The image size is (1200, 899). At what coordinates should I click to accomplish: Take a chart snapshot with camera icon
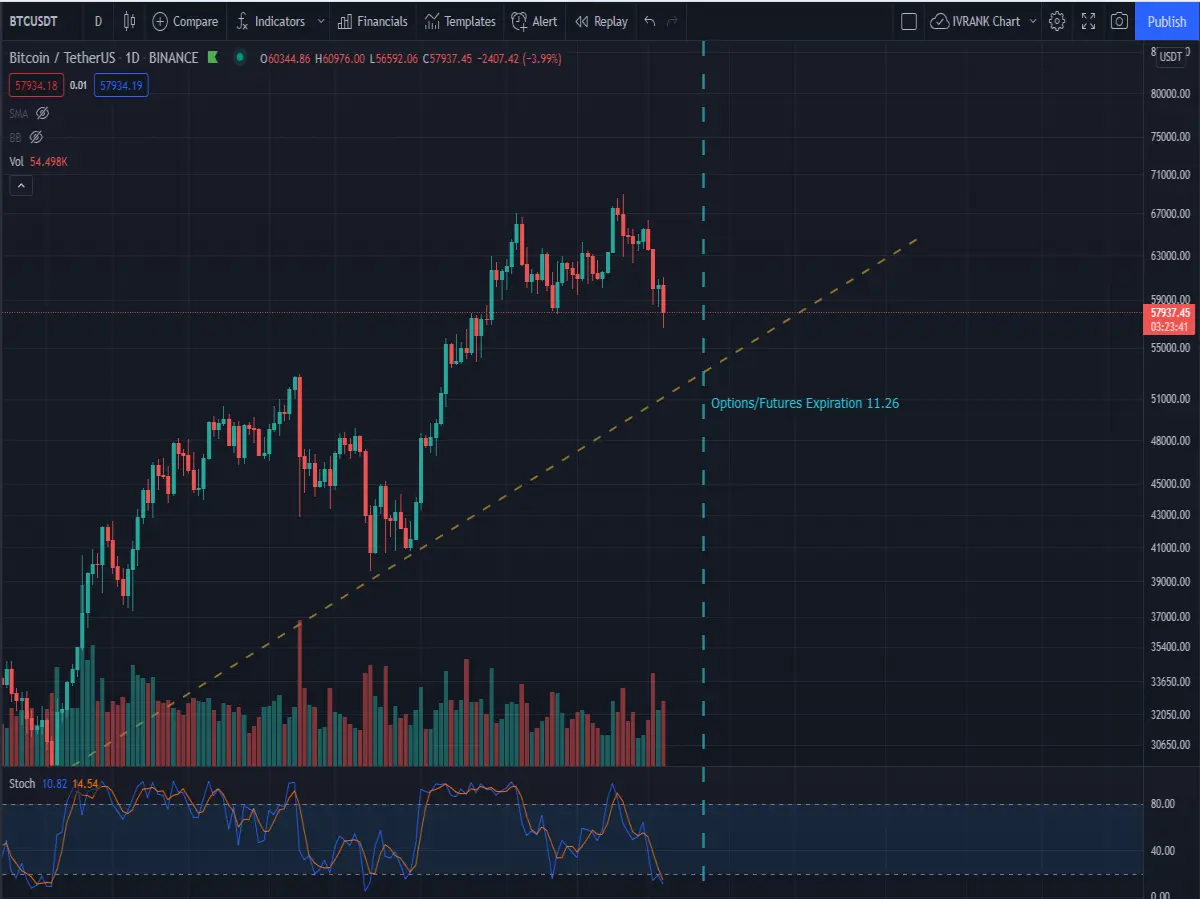[x=1120, y=21]
